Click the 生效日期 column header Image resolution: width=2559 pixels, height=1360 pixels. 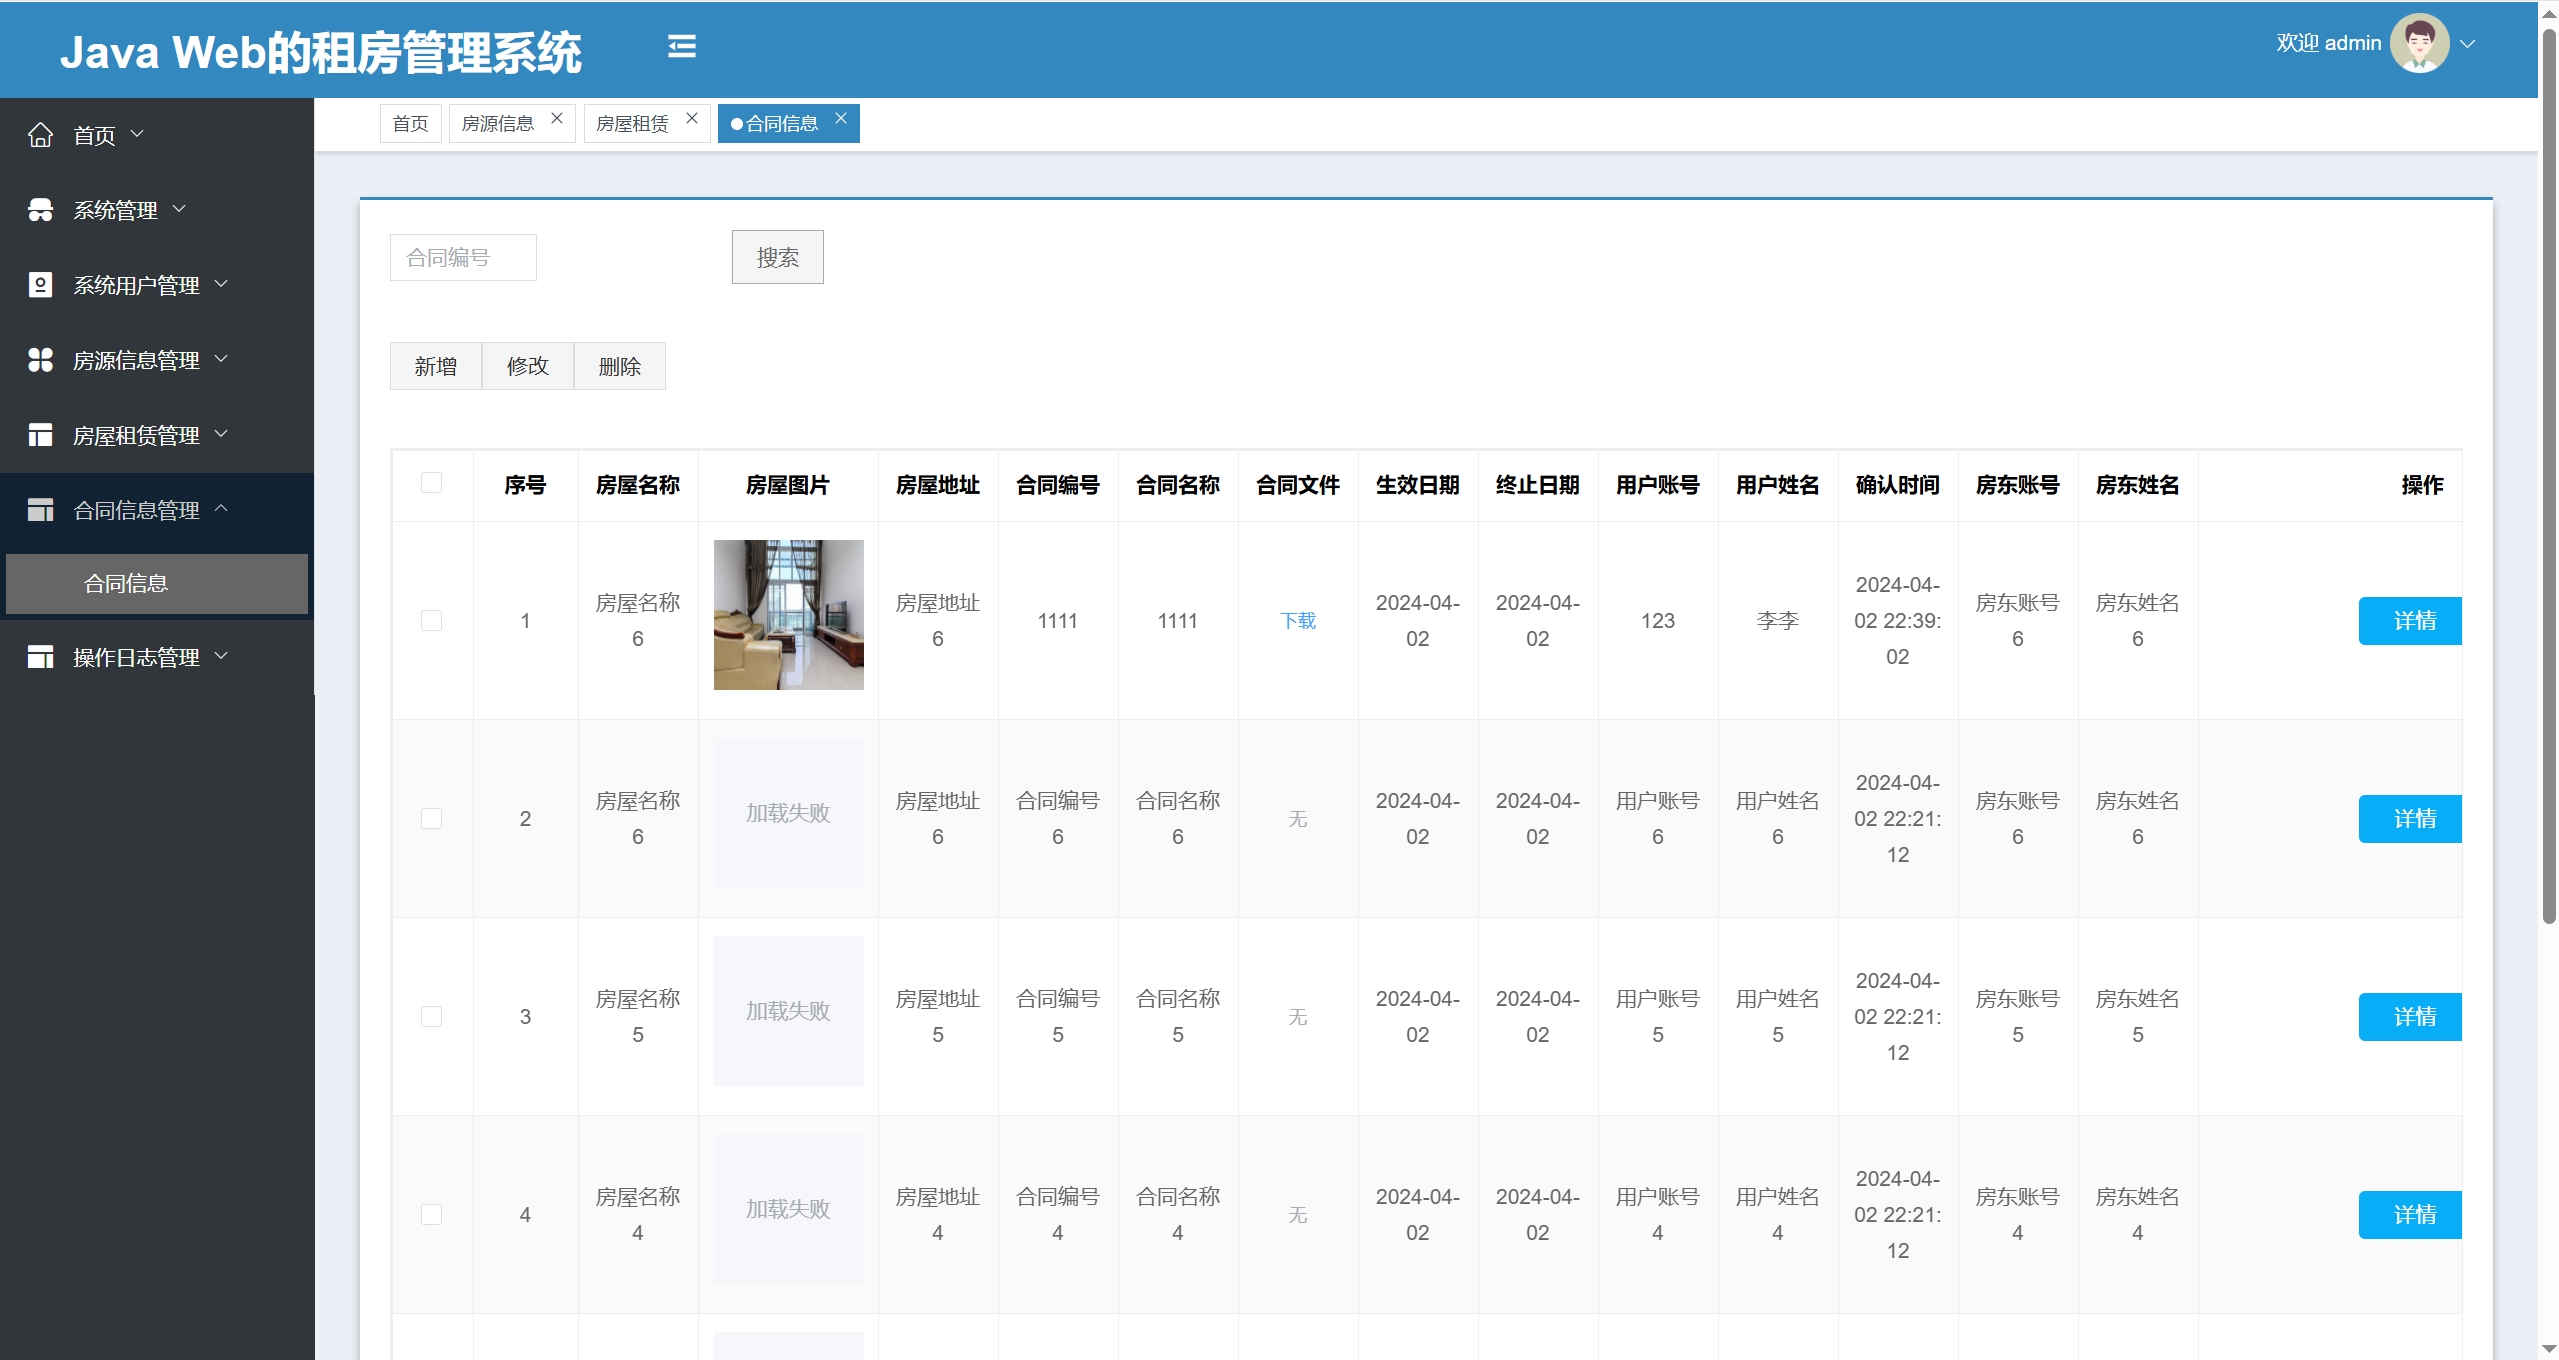tap(1417, 485)
